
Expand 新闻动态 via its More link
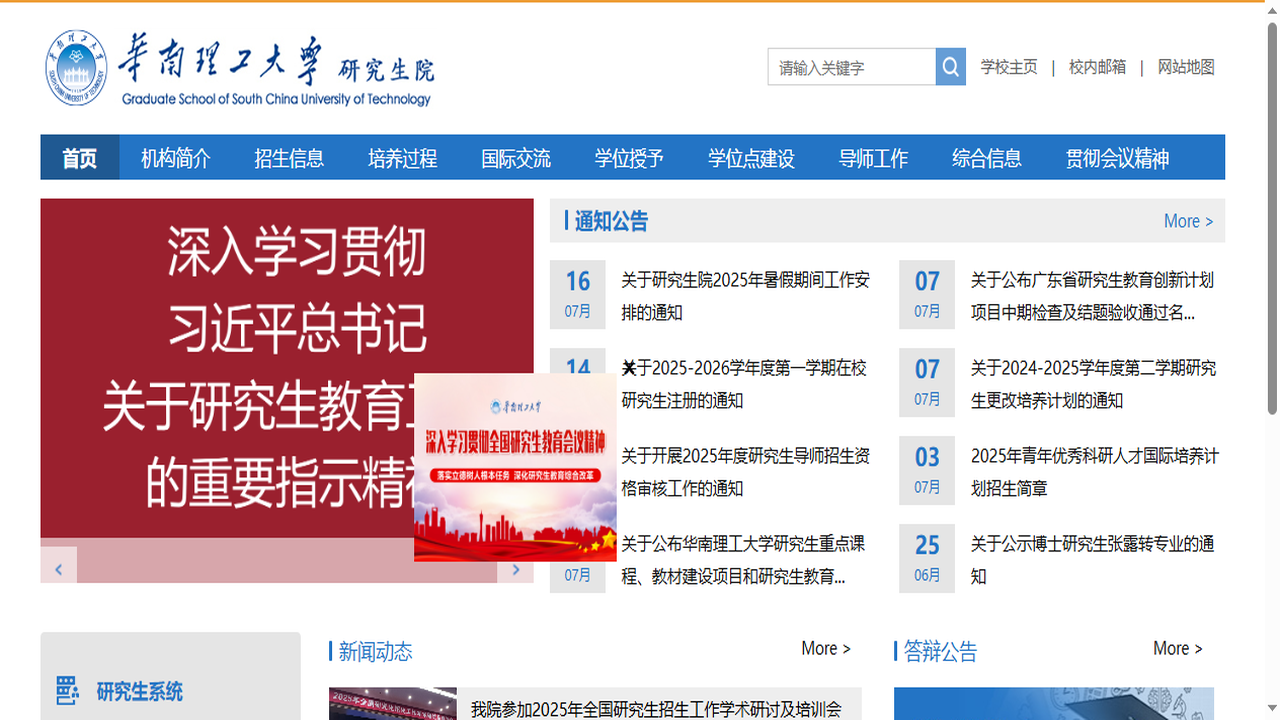pos(825,648)
